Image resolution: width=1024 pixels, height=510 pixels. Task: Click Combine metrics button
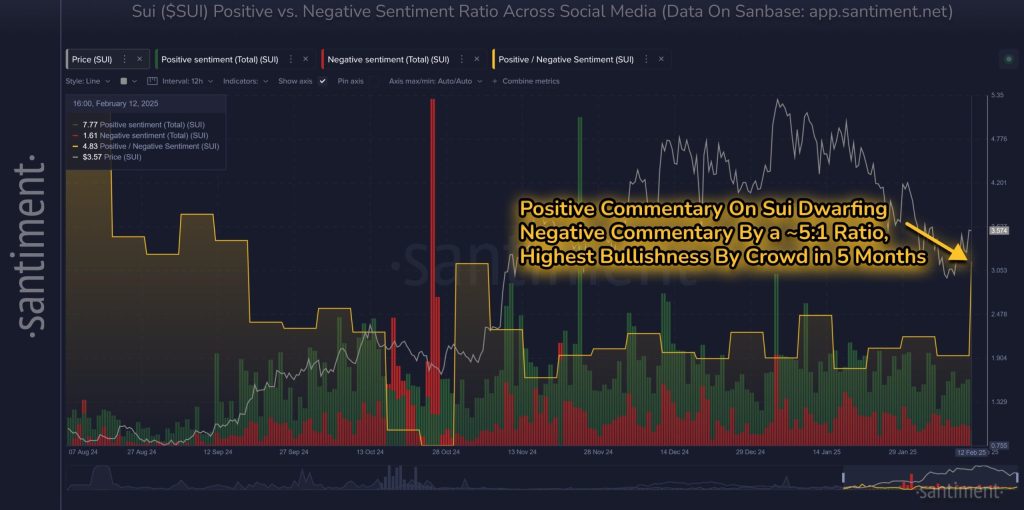click(x=526, y=81)
